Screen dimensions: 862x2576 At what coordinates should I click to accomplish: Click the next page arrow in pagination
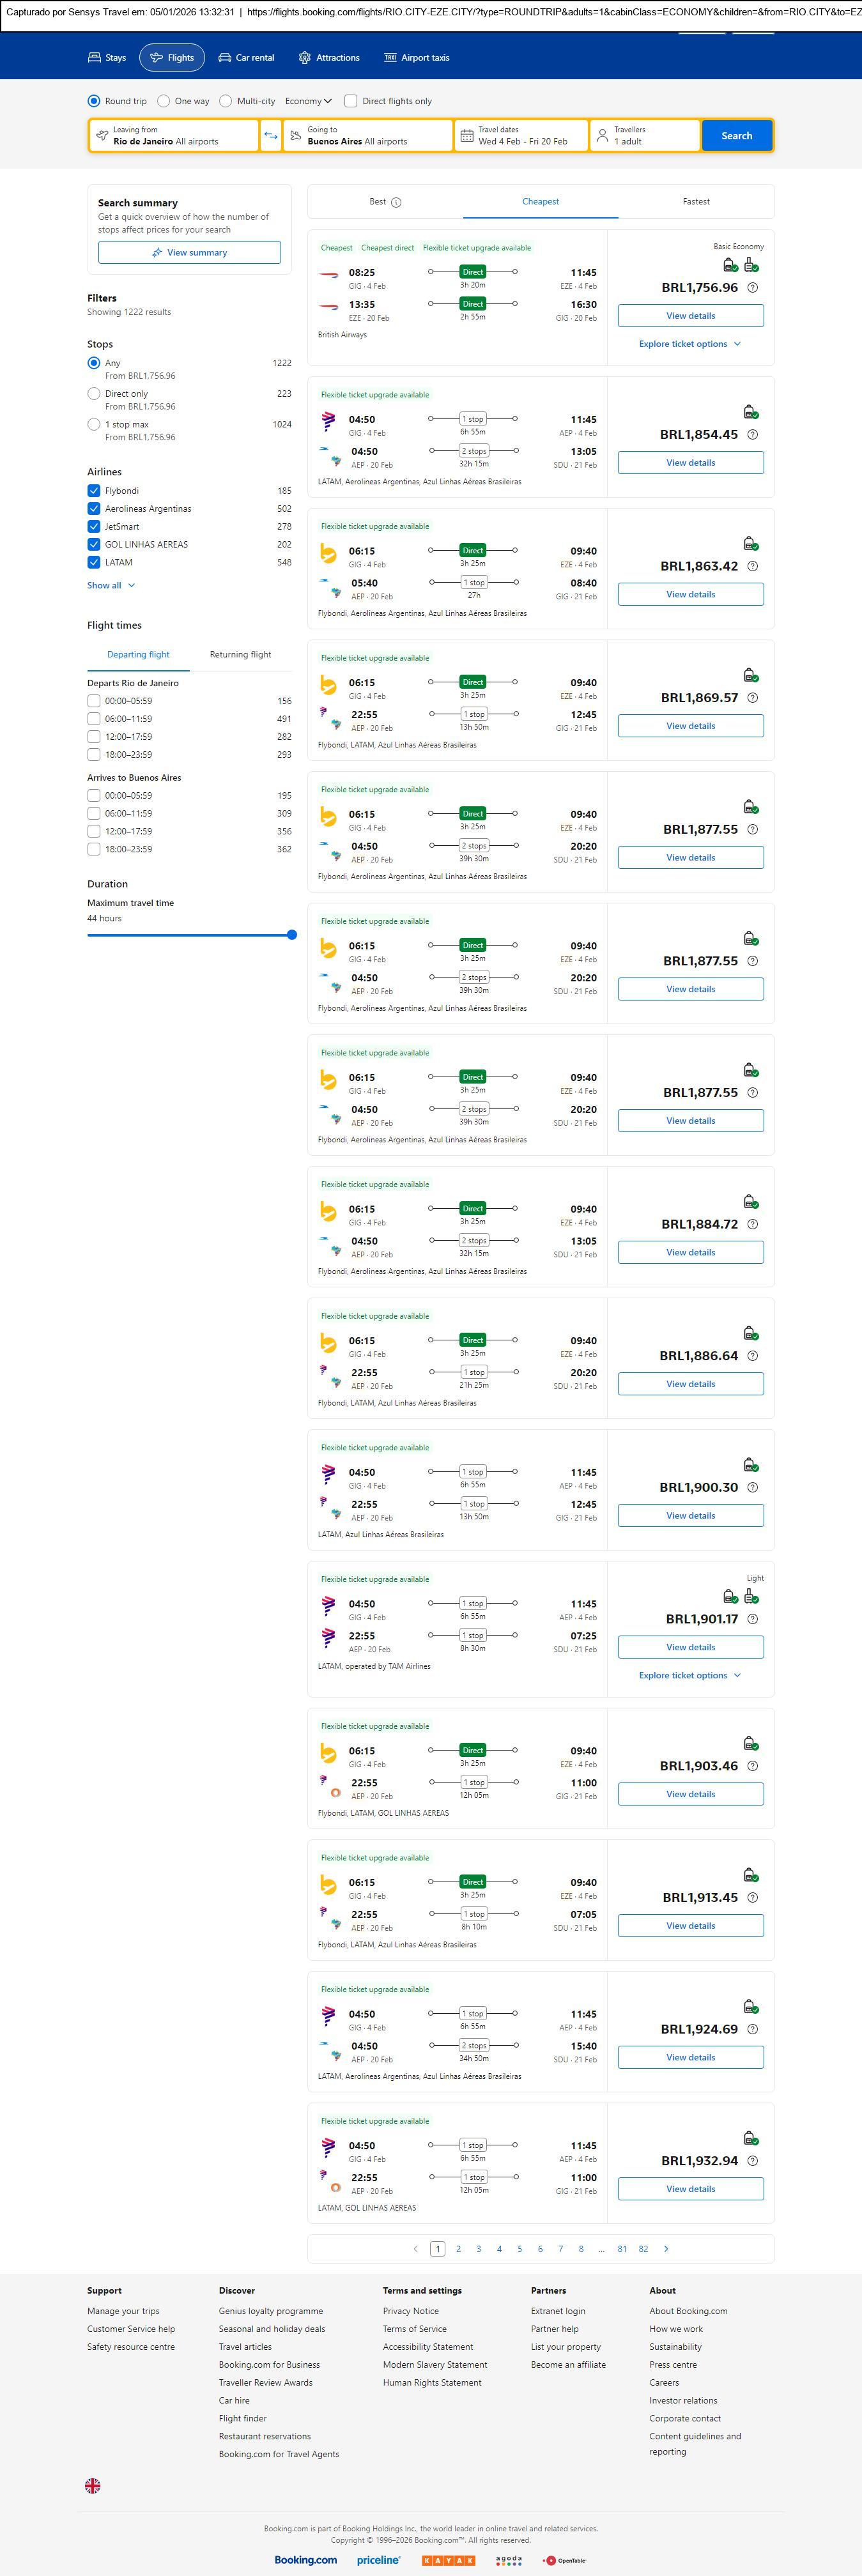point(666,2248)
